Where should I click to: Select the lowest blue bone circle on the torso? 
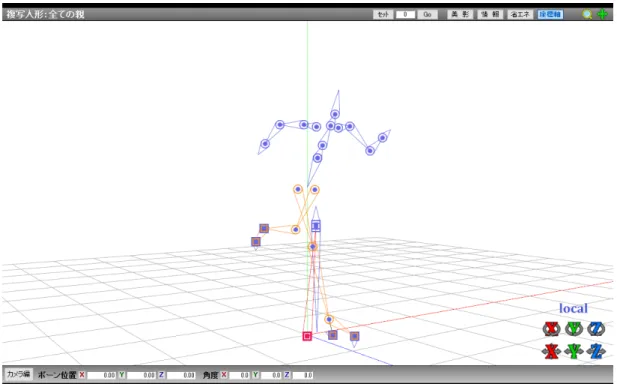(318, 158)
